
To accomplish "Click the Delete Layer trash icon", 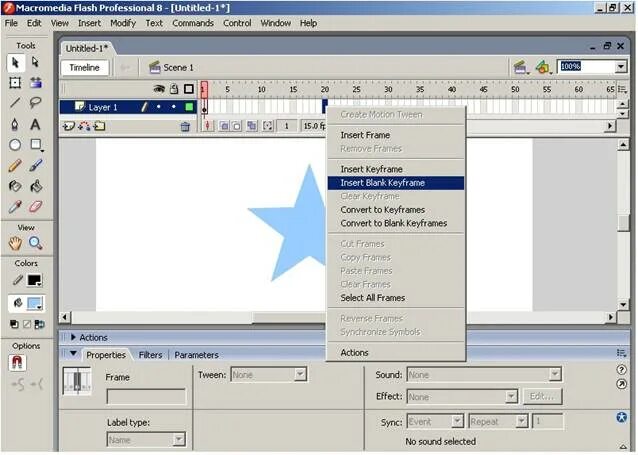I will point(185,127).
